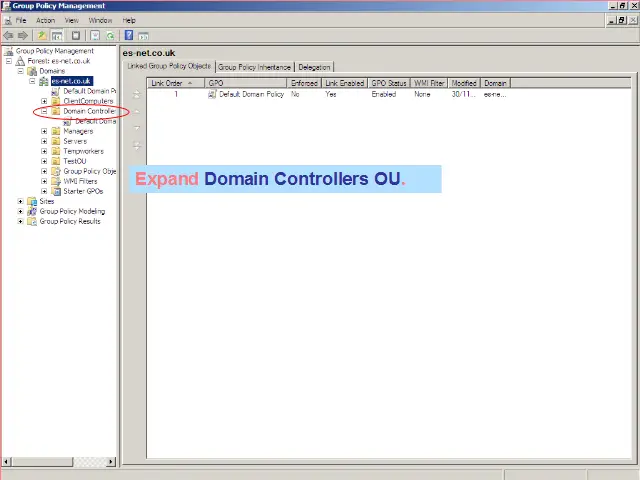Sort list by Enforced column header

click(x=304, y=83)
